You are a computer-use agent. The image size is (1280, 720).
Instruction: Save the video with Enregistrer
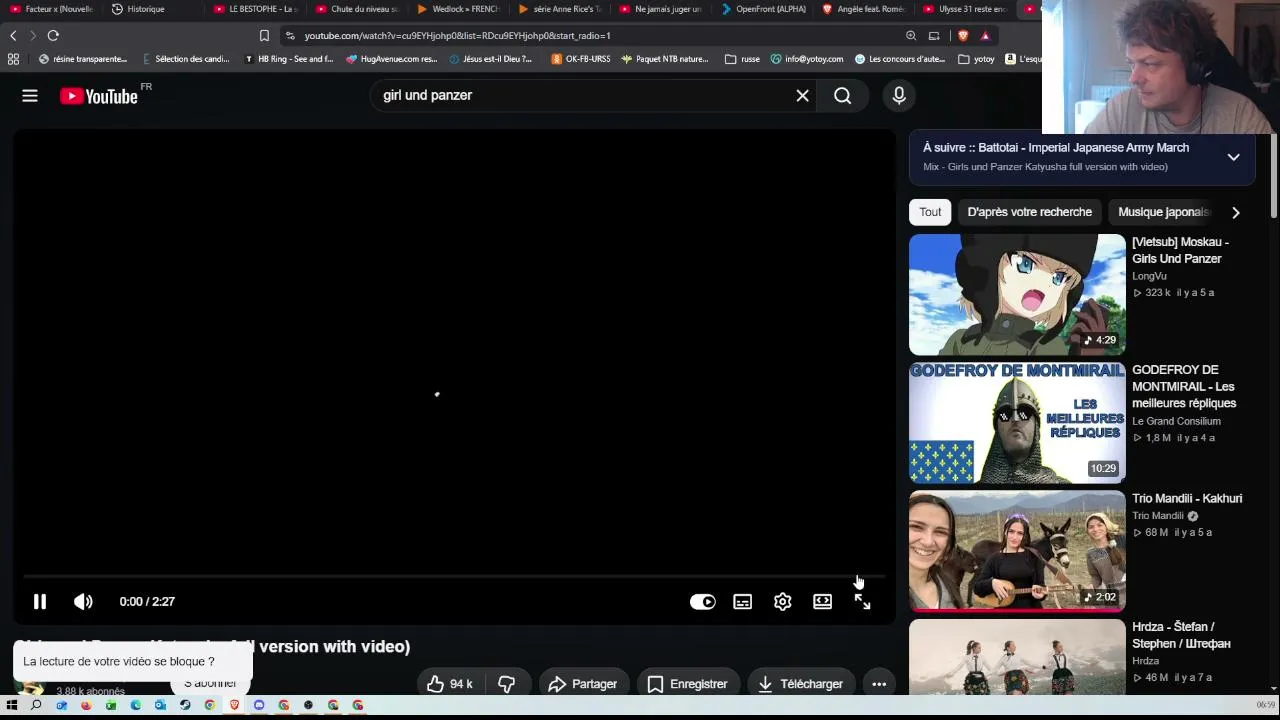click(687, 684)
